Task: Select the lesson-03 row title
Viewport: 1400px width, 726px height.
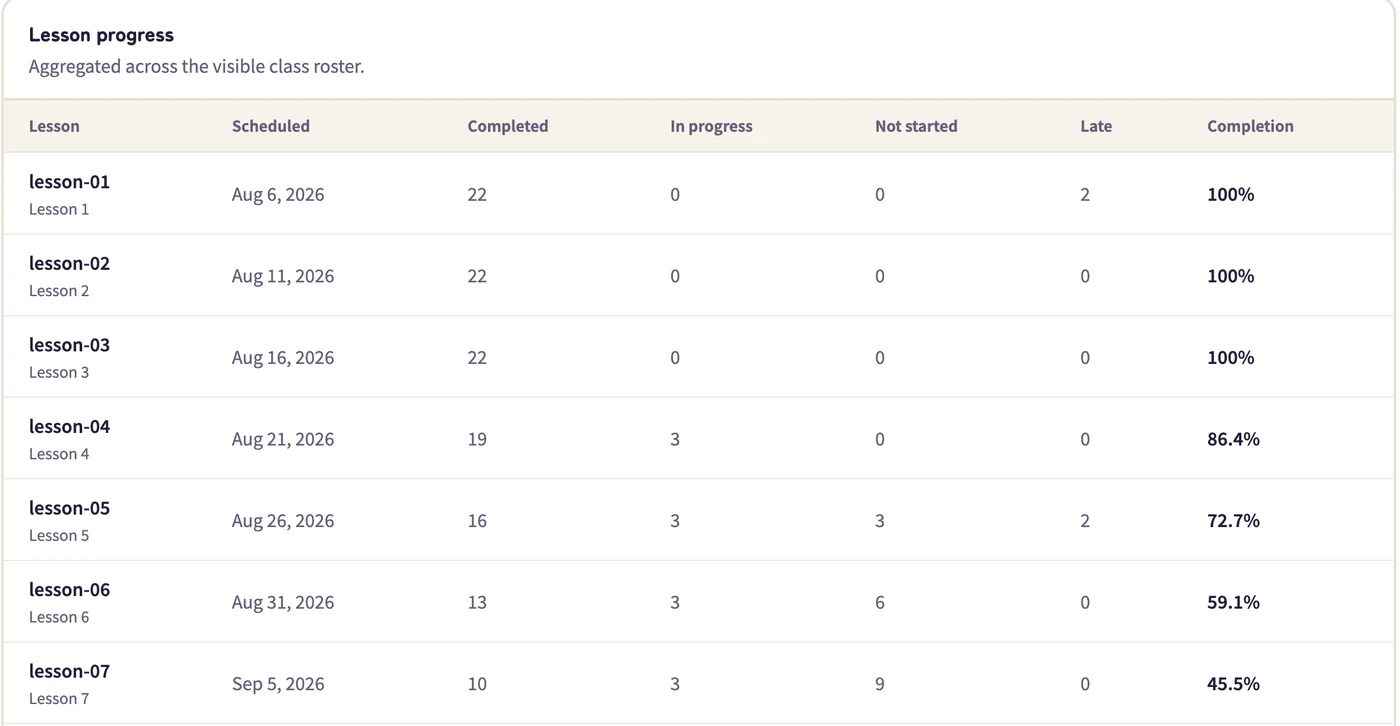Action: coord(69,345)
